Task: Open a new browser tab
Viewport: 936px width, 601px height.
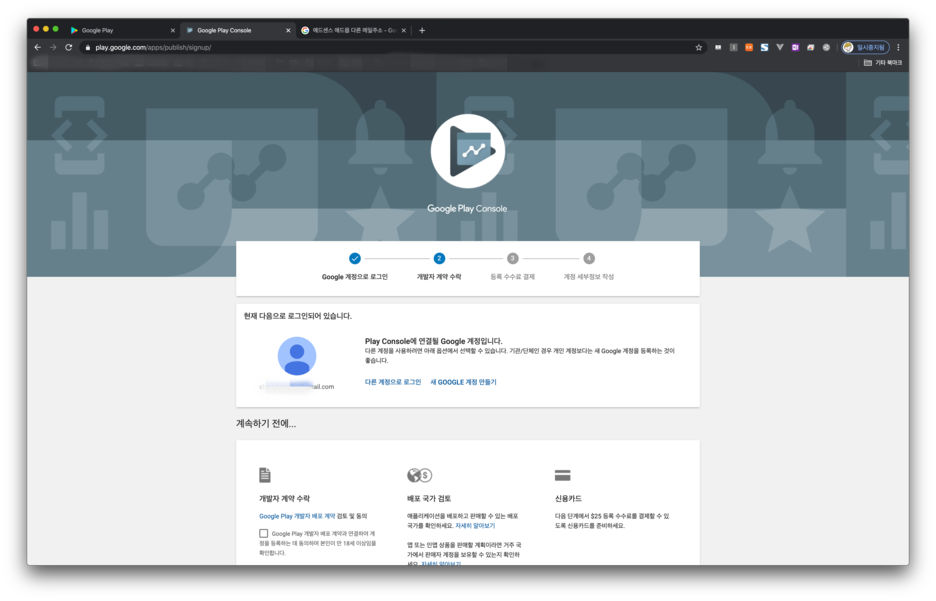Action: (x=422, y=30)
